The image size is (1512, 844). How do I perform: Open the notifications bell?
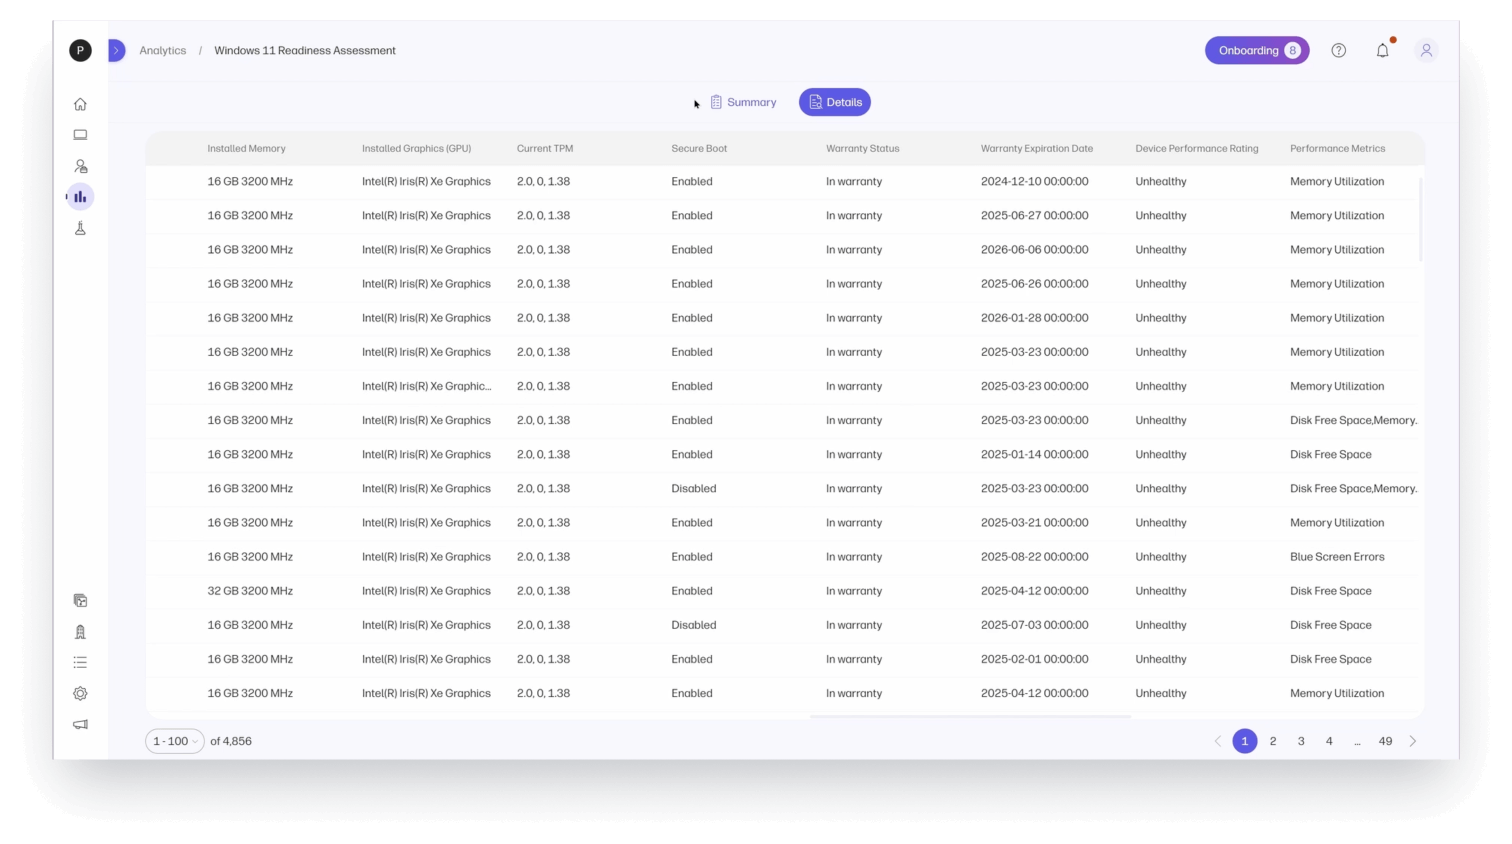point(1382,50)
